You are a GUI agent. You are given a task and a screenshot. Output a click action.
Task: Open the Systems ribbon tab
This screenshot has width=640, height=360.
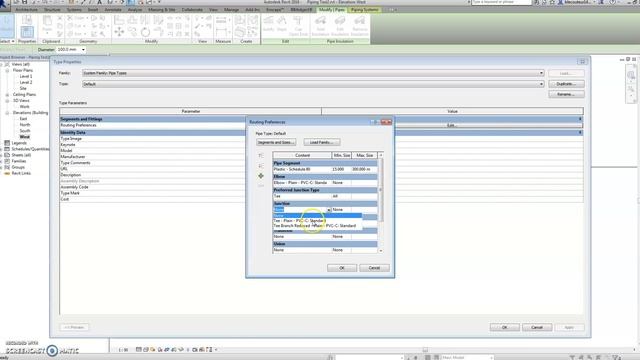pyautogui.click(x=74, y=9)
